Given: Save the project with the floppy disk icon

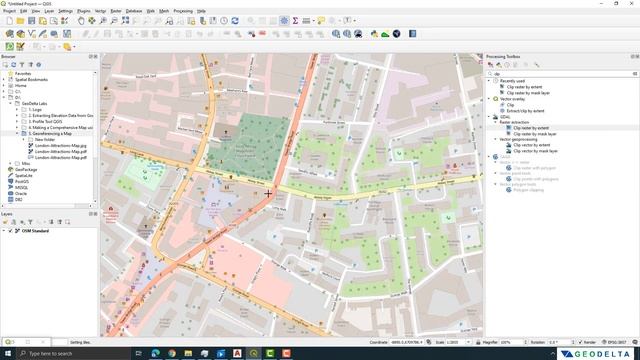Looking at the screenshot, I should point(31,21).
